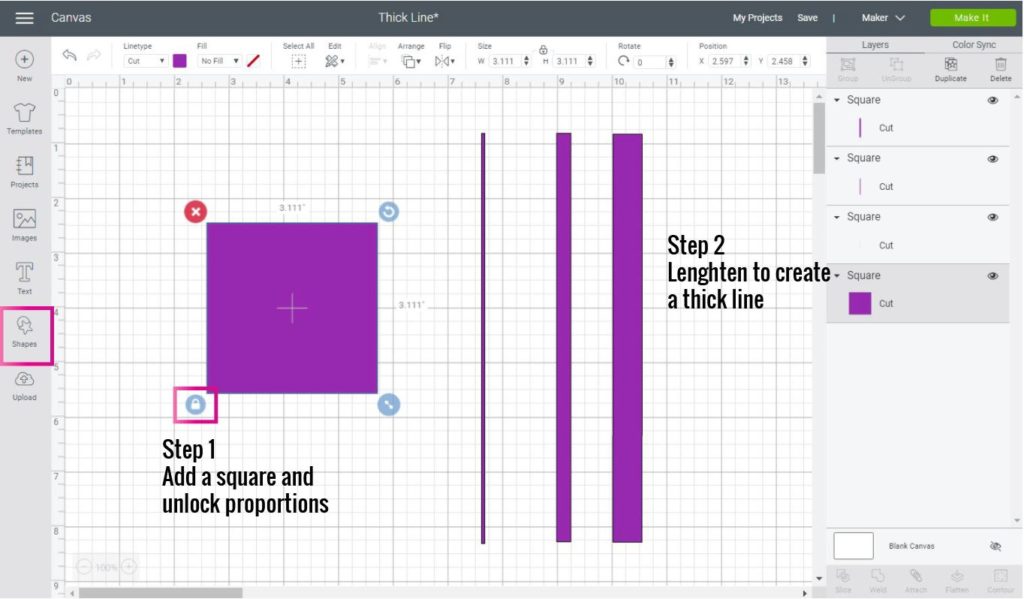Adjust the width stepper arrows
The image size is (1024, 599).
pyautogui.click(x=526, y=61)
